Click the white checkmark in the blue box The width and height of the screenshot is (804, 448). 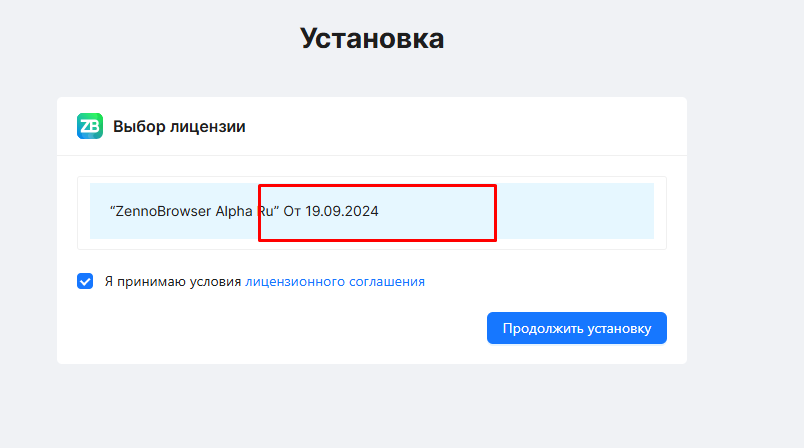(85, 281)
